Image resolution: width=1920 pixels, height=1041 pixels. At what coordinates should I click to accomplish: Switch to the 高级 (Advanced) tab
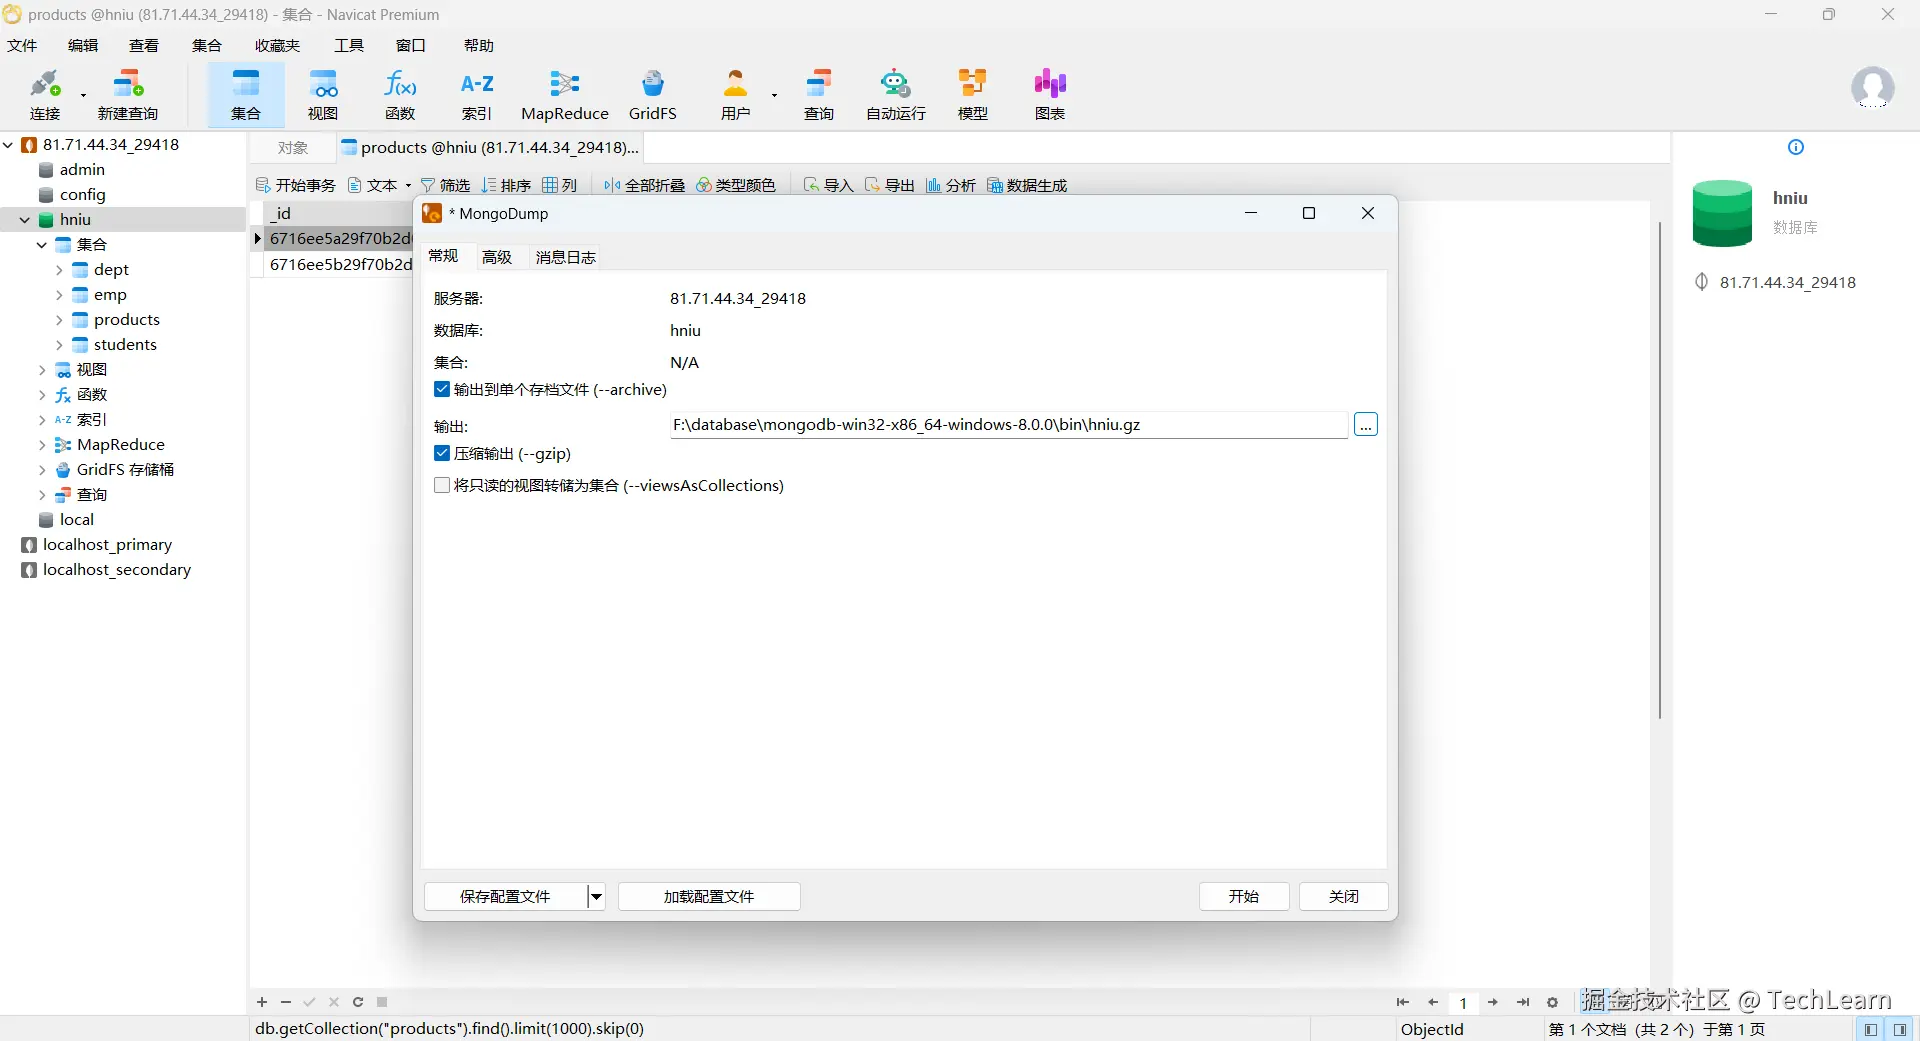click(497, 258)
